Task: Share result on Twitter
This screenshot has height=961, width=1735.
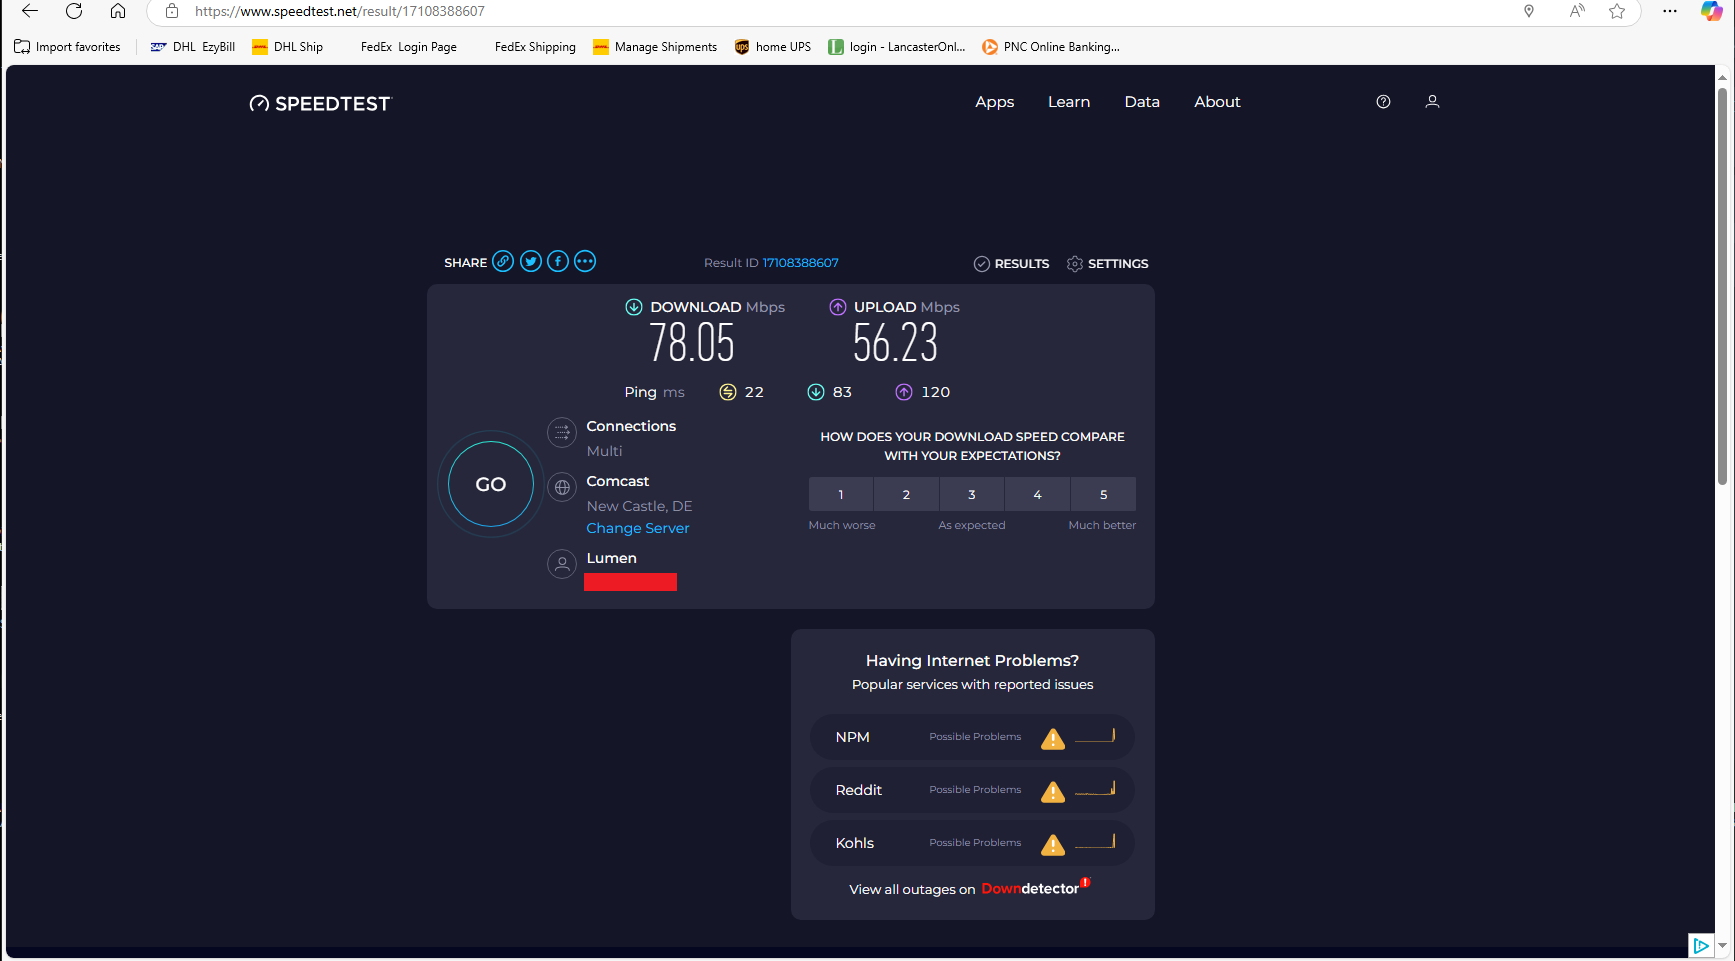Action: tap(531, 262)
